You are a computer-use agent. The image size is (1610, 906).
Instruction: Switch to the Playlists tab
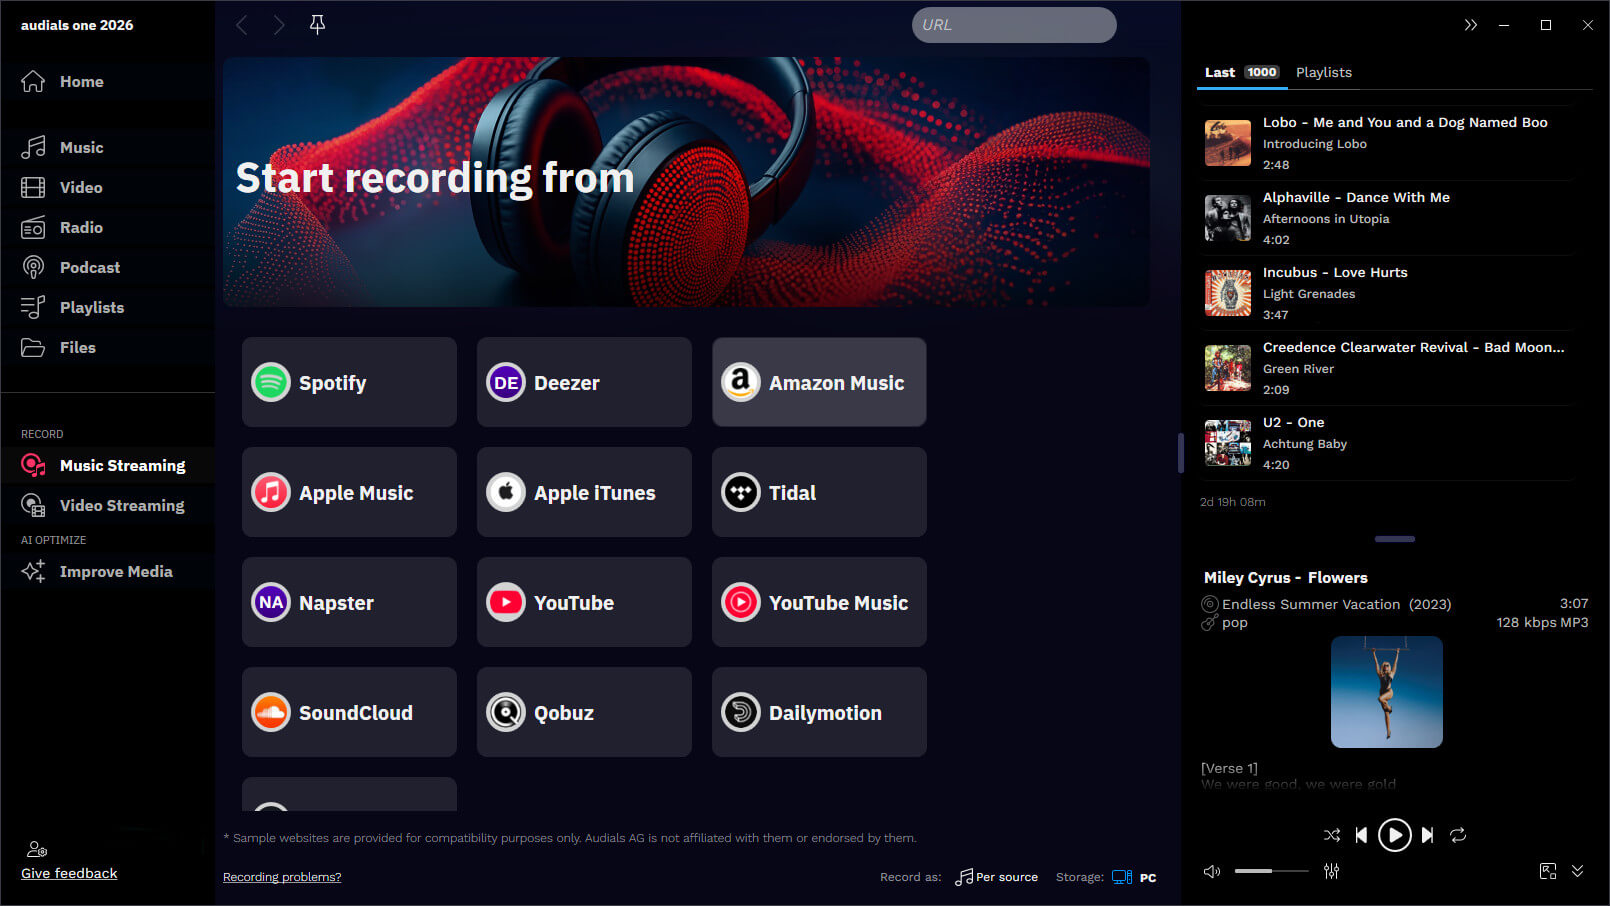click(1323, 72)
